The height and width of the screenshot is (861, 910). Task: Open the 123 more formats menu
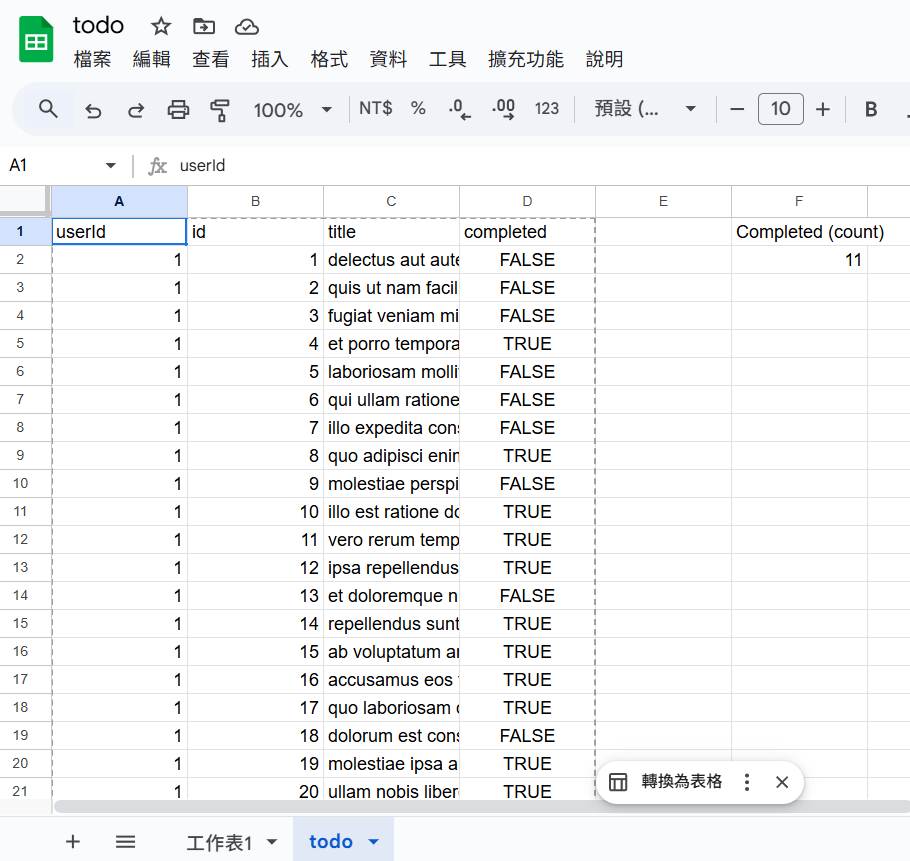pos(546,108)
